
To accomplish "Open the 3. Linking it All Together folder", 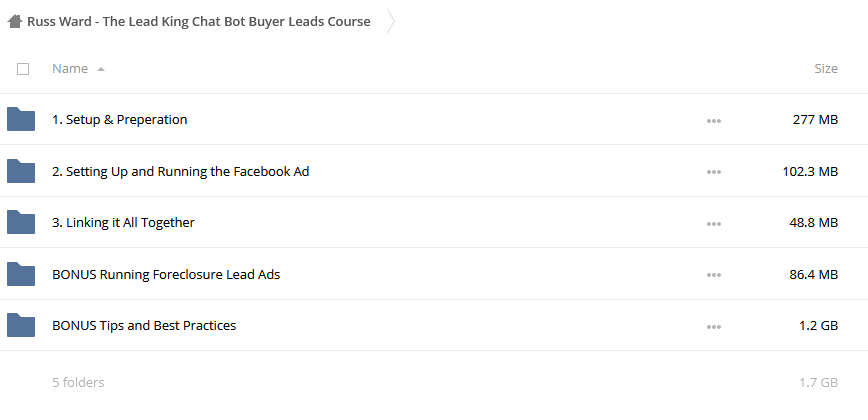I will [x=123, y=222].
